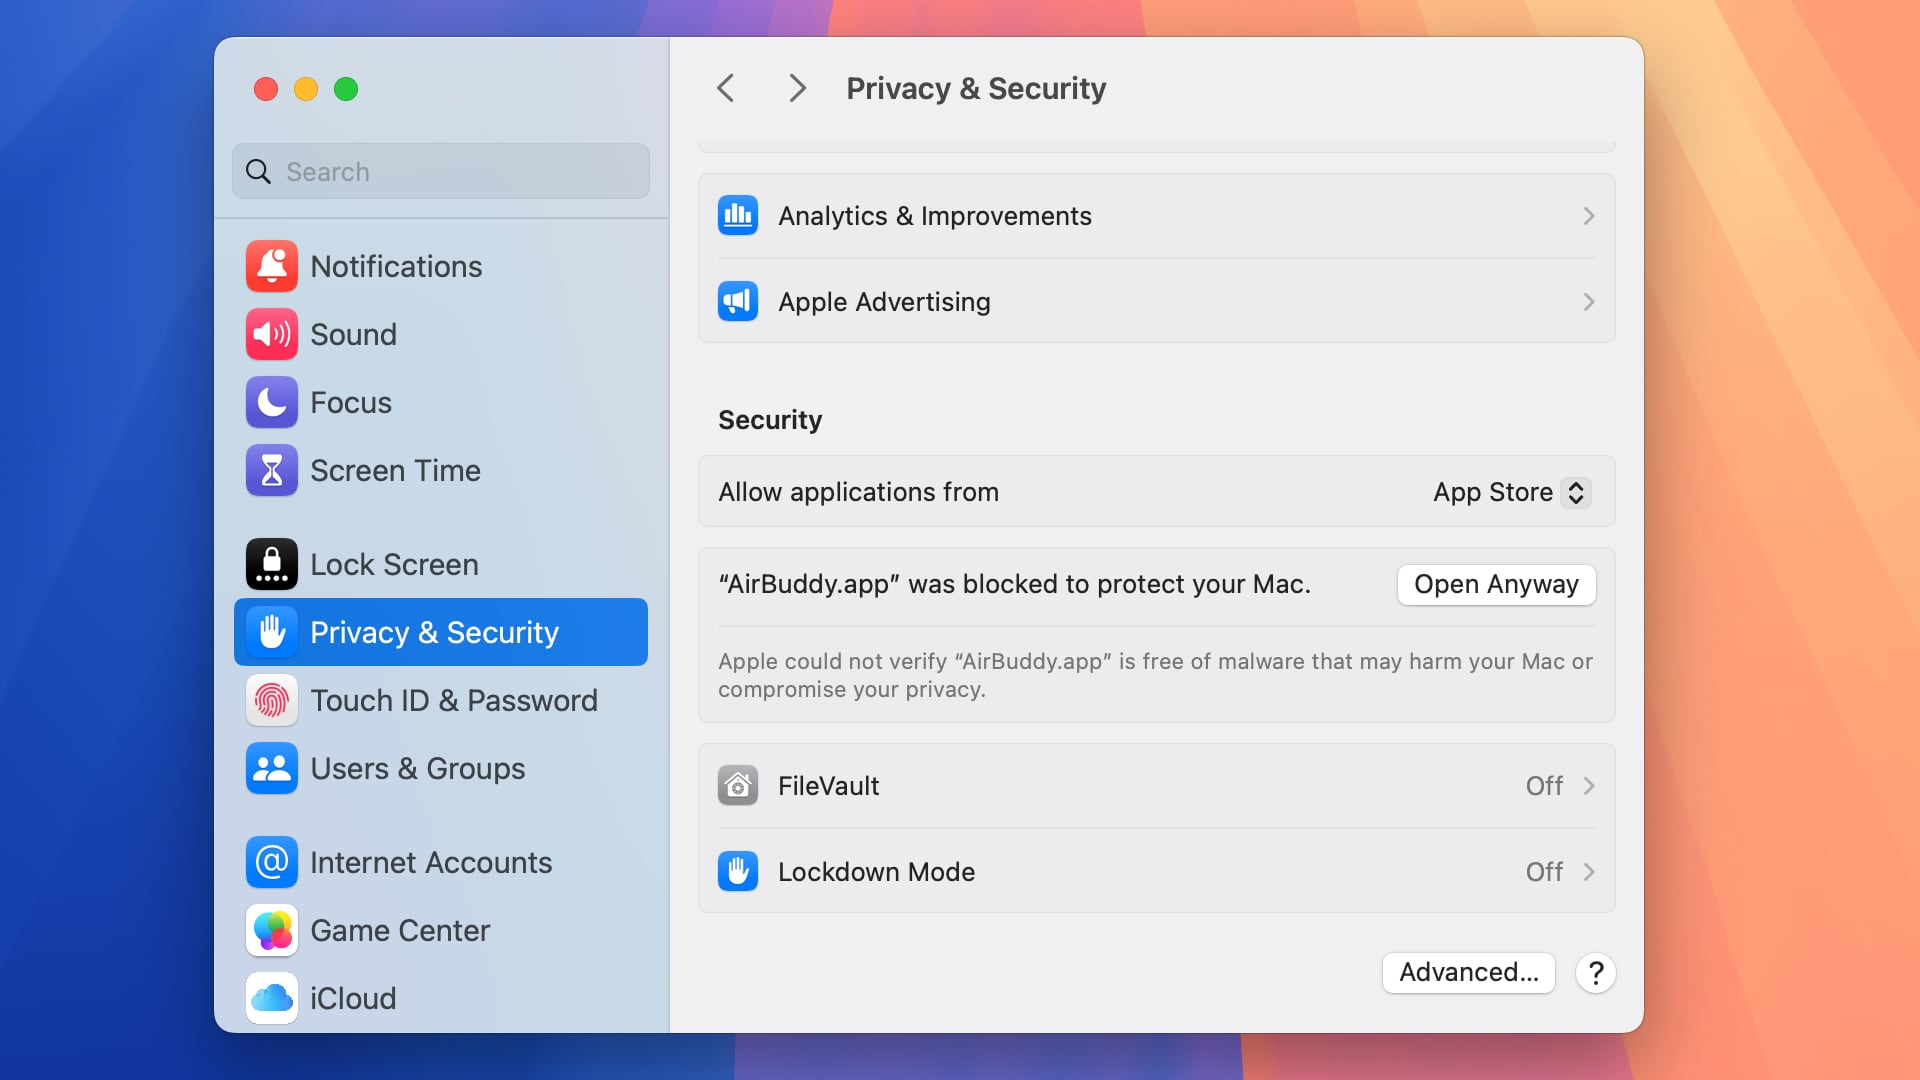Select Game Center in the sidebar
1920x1080 pixels.
pos(441,930)
